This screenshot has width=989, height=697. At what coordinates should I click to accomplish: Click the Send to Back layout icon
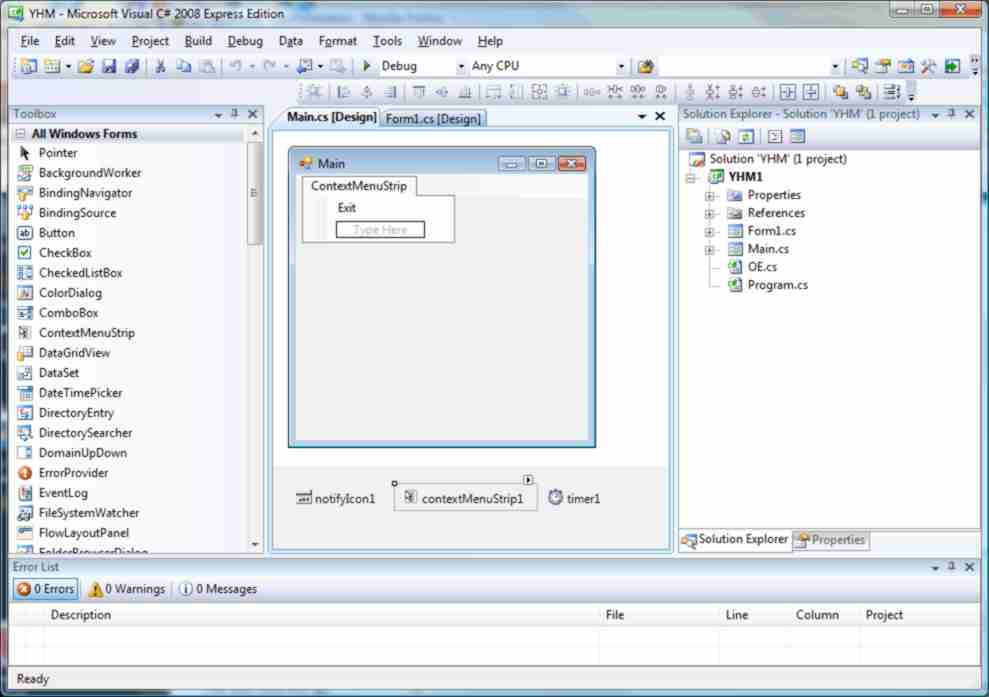[x=863, y=92]
